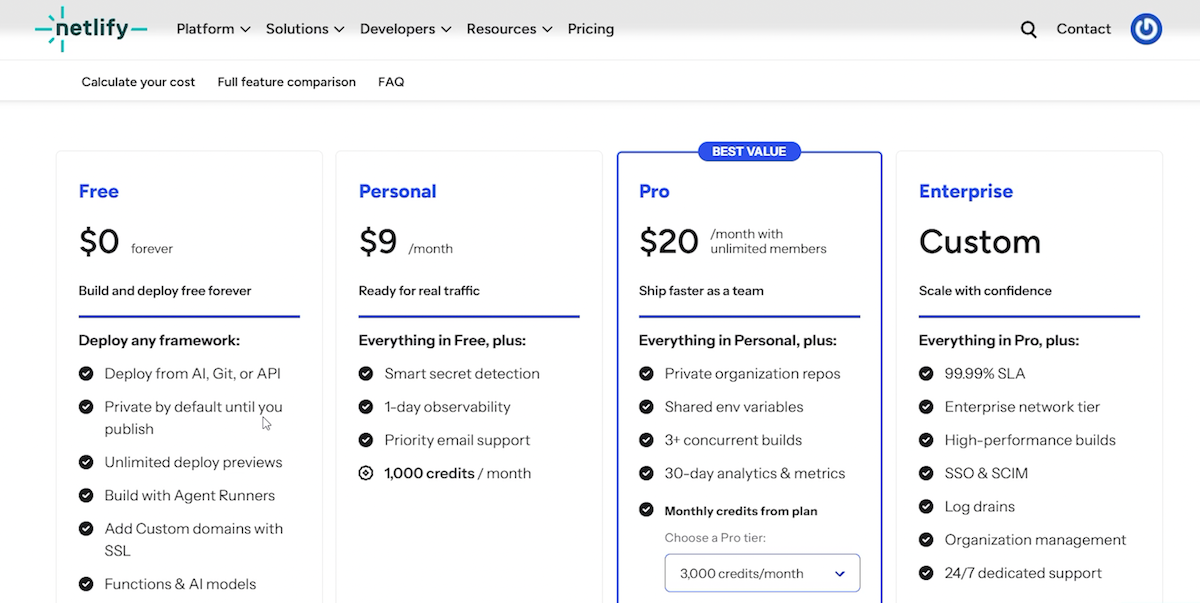Expand the Developers menu
The width and height of the screenshot is (1200, 603).
[406, 29]
